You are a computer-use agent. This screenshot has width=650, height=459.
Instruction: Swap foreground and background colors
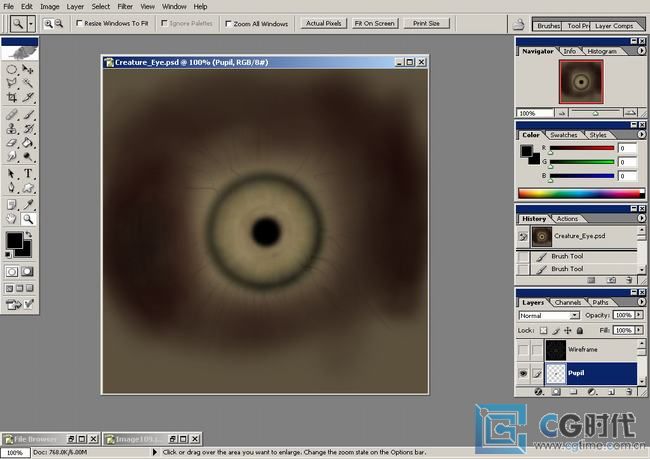pyautogui.click(x=29, y=235)
